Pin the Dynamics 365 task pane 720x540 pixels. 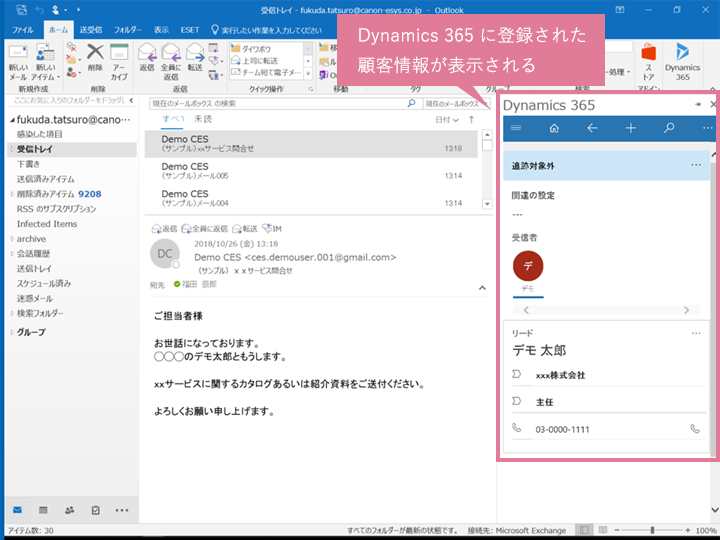[x=698, y=105]
